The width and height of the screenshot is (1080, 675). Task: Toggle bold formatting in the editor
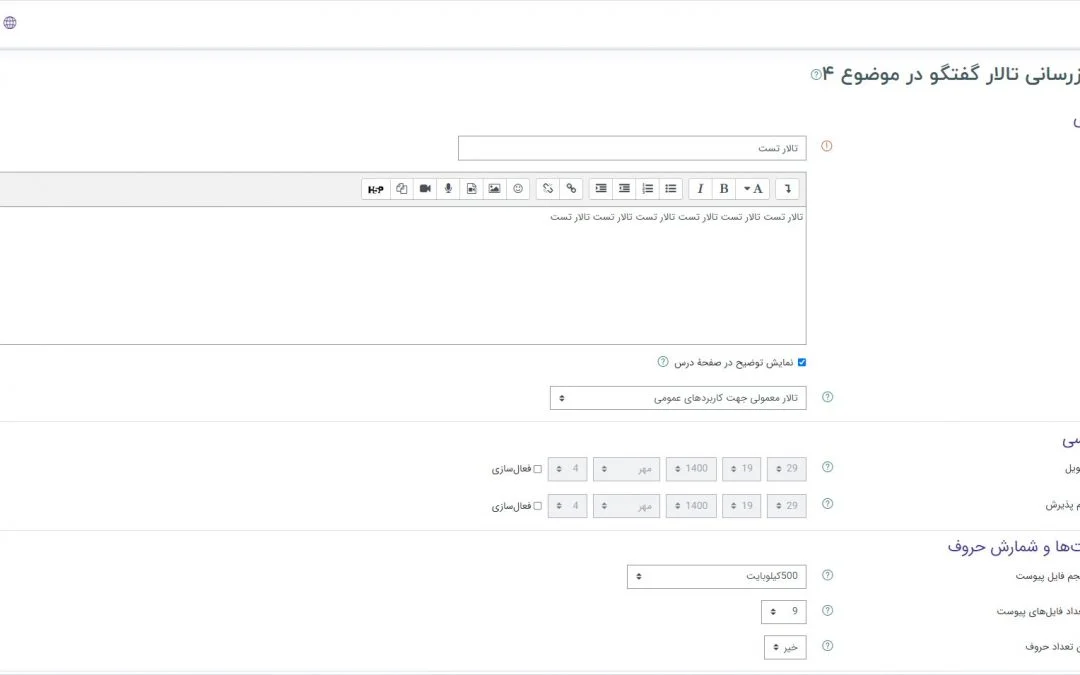(x=724, y=188)
